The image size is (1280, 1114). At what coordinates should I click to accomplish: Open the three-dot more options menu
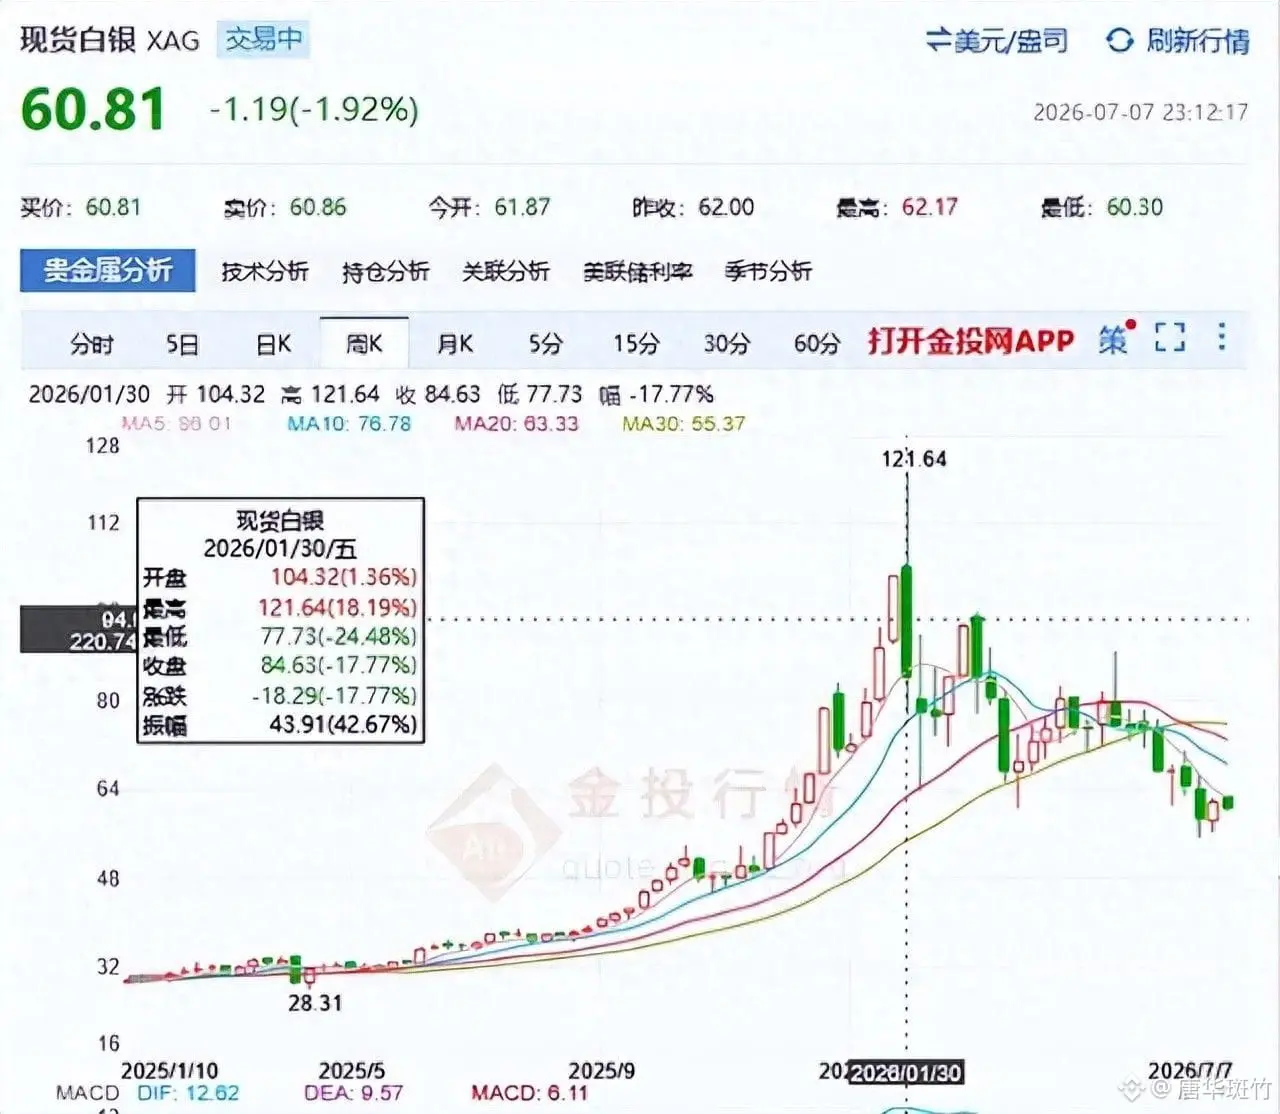click(1222, 336)
